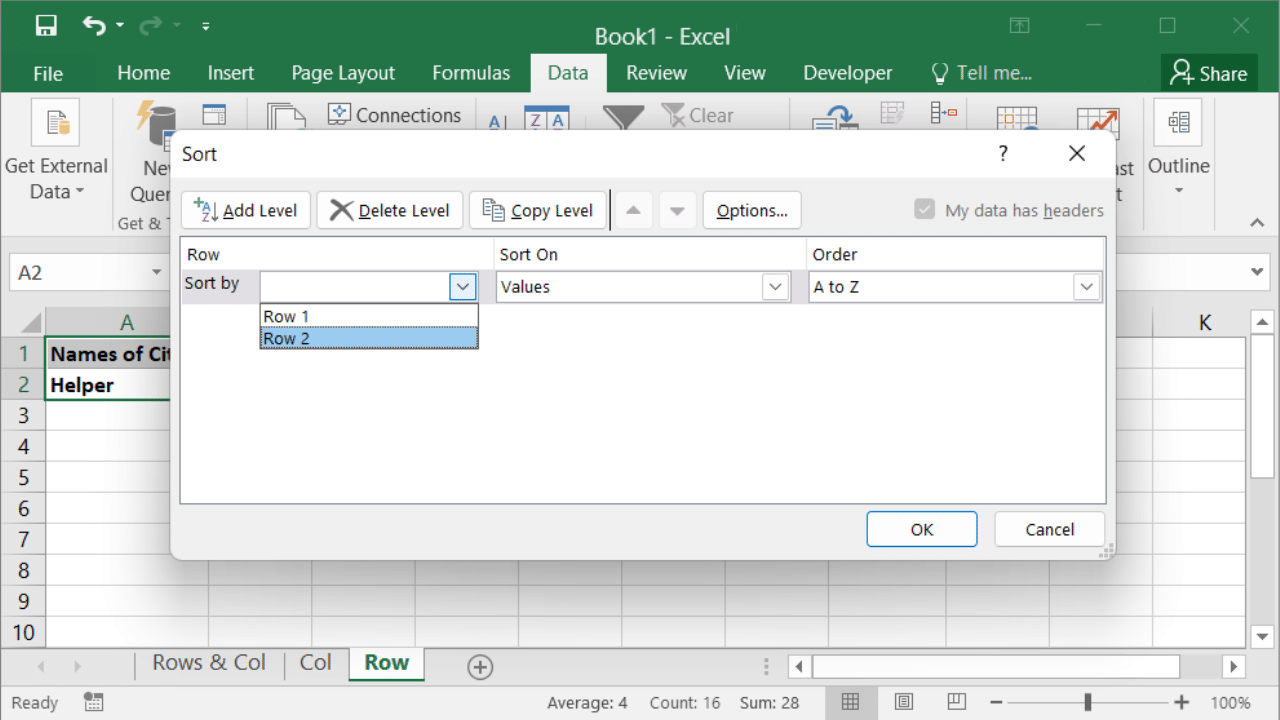Screen dimensions: 1280x720
Task: Expand the Sort by dropdown arrow
Action: coord(462,287)
